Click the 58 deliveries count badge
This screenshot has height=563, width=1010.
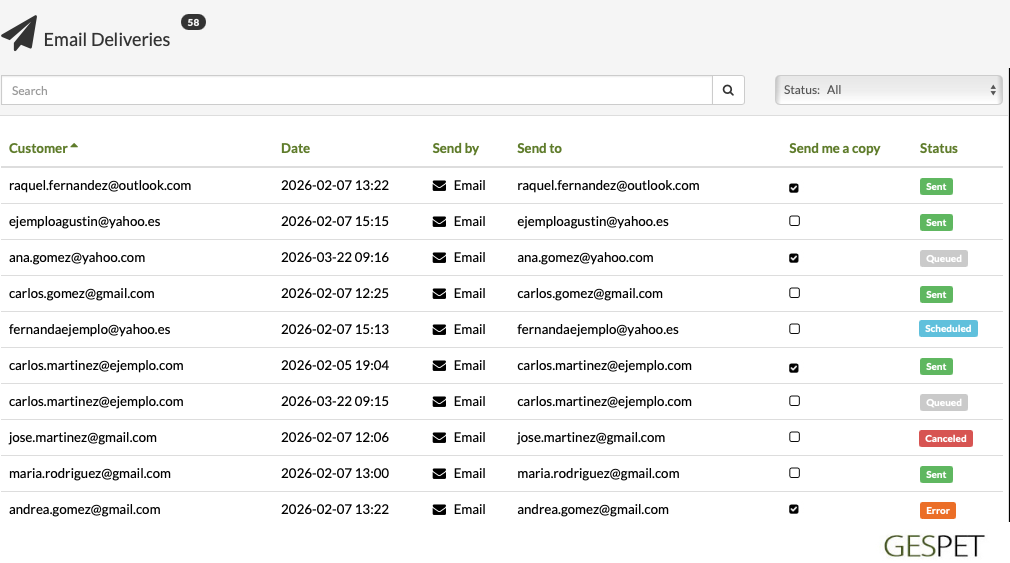[193, 22]
